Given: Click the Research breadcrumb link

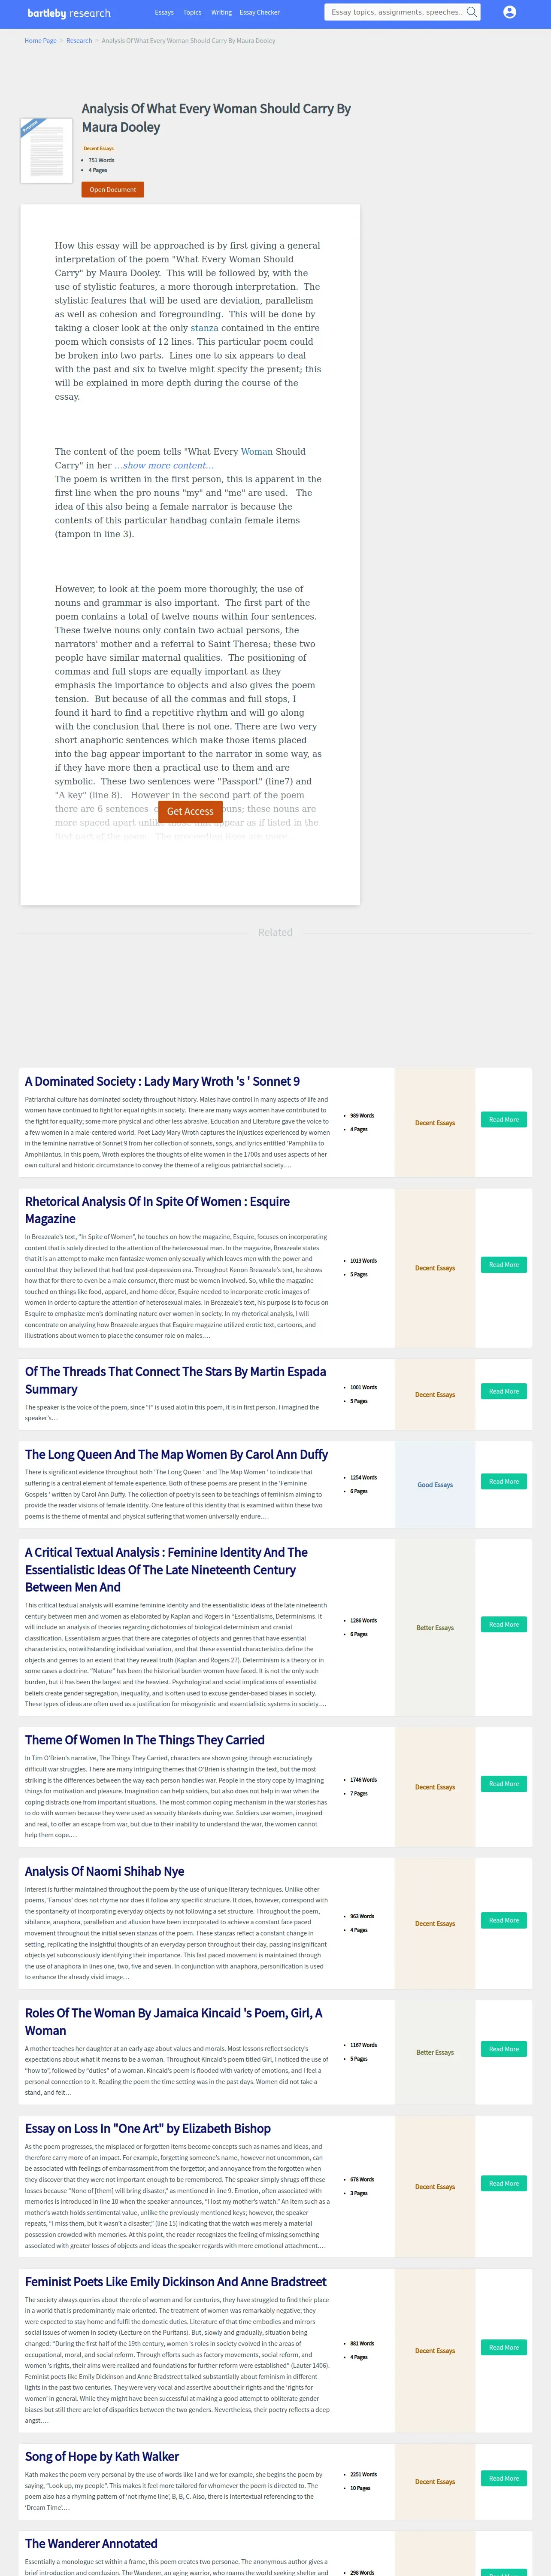Looking at the screenshot, I should pos(79,41).
